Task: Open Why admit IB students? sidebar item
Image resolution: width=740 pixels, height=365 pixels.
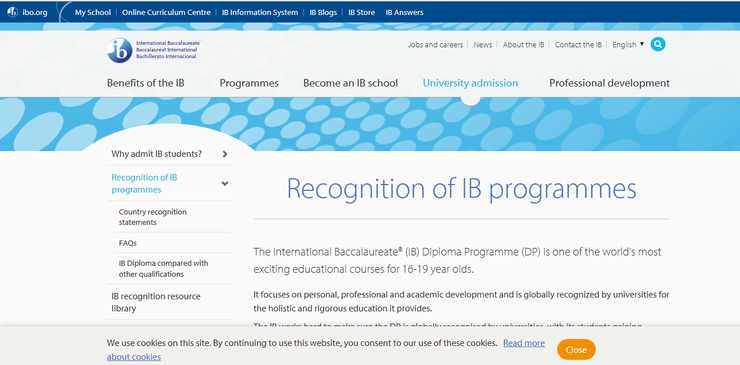Action: [x=157, y=154]
